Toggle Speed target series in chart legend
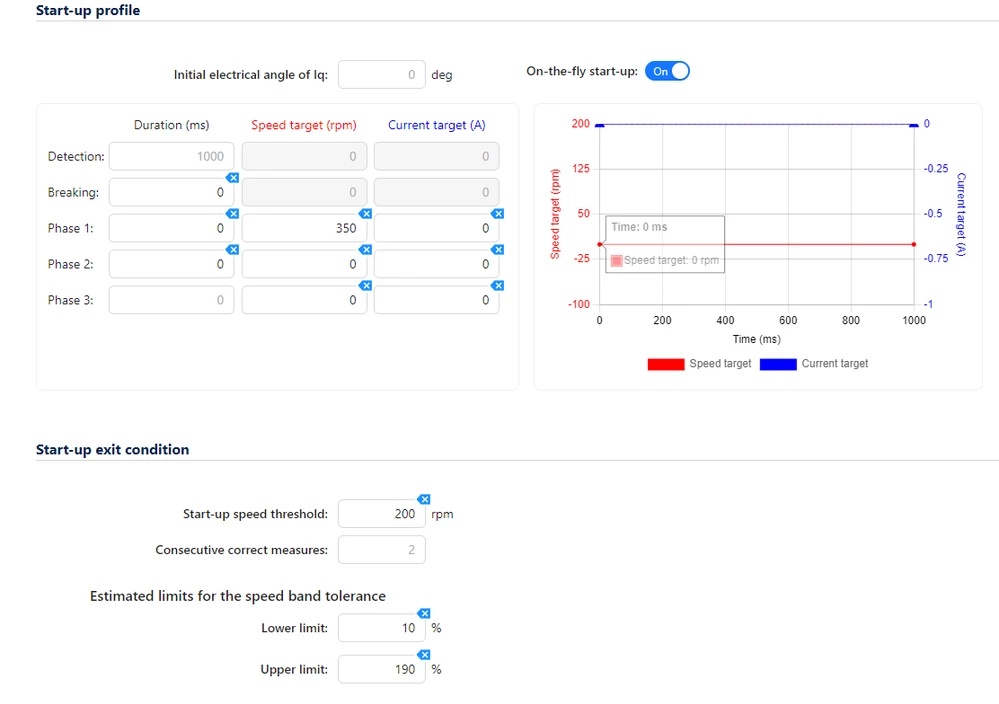The height and width of the screenshot is (704, 999). [699, 364]
